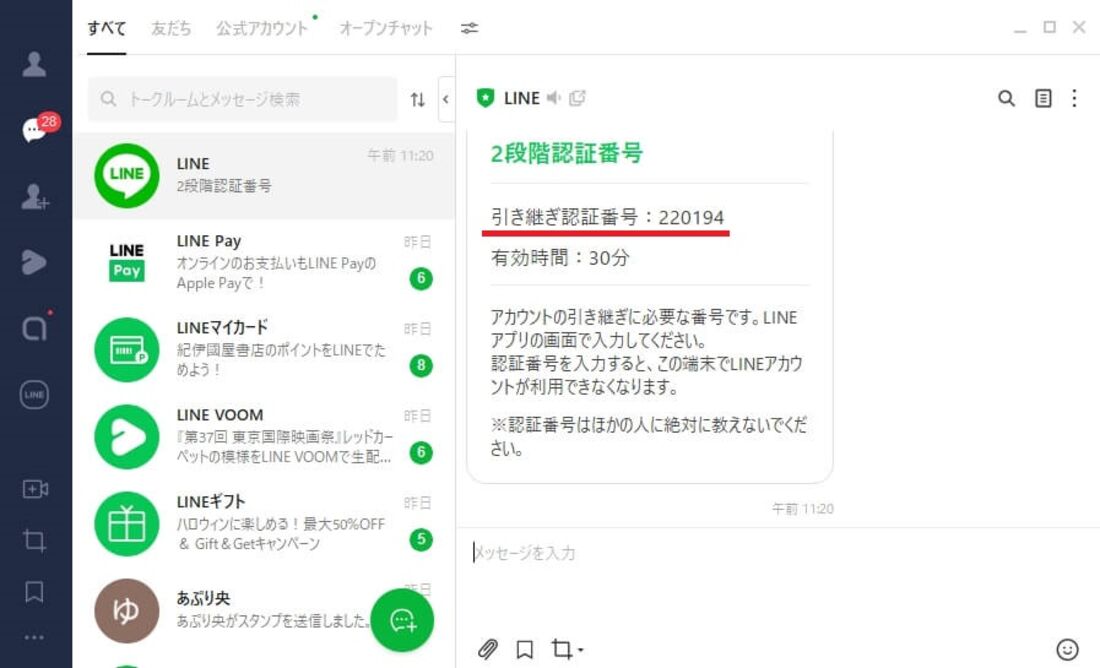Open the chats list with unread badge
The width and height of the screenshot is (1100, 668).
[x=34, y=129]
